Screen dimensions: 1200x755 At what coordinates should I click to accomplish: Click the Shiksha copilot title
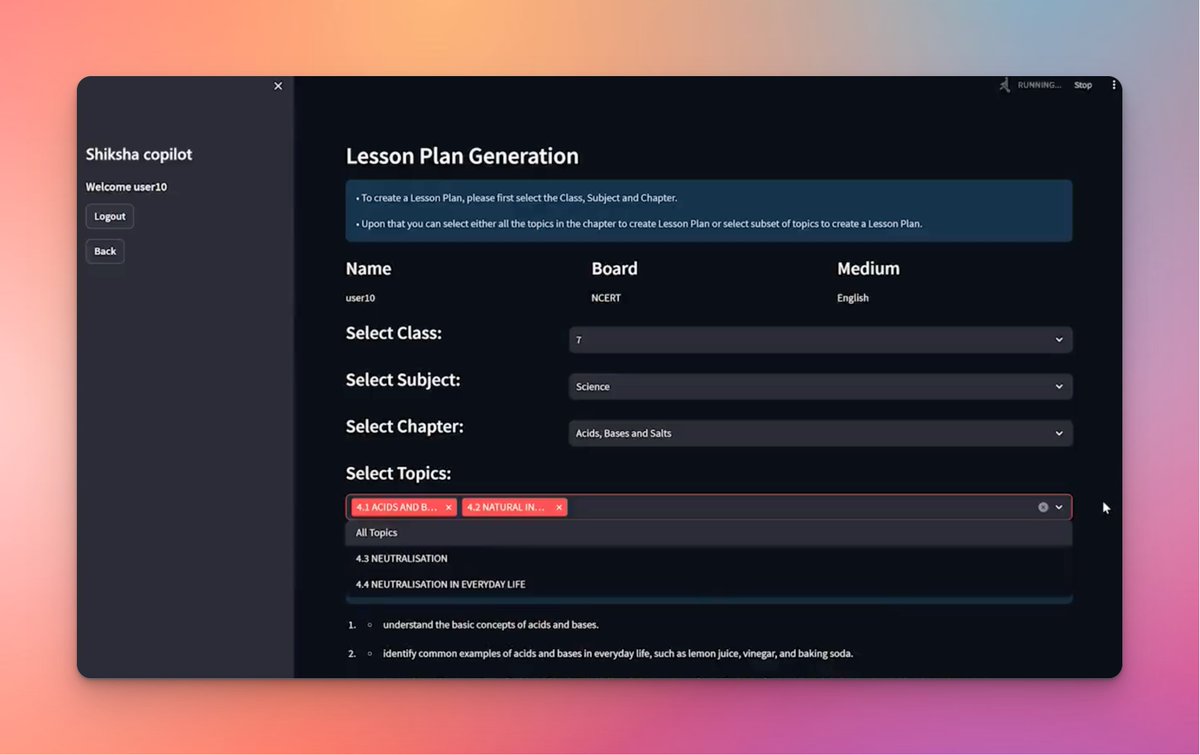click(139, 154)
